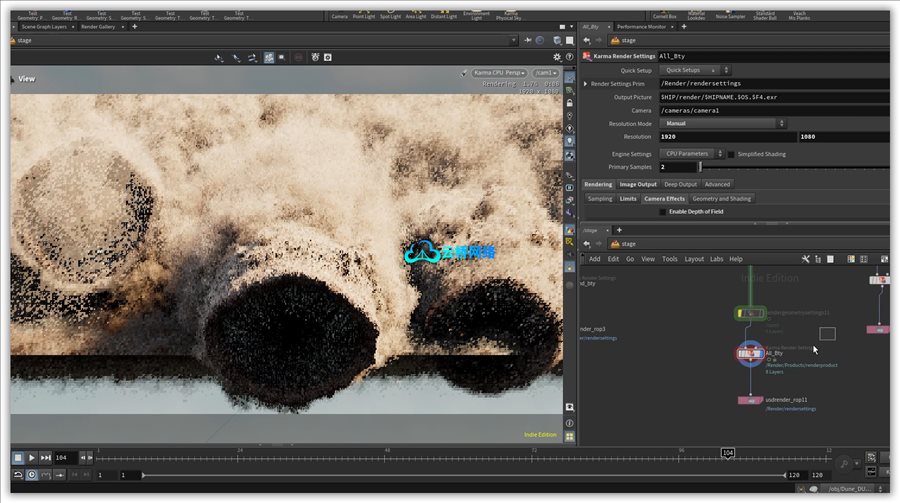Expand Render Settings Prim disclosure arrow
The image size is (900, 503).
(x=586, y=84)
